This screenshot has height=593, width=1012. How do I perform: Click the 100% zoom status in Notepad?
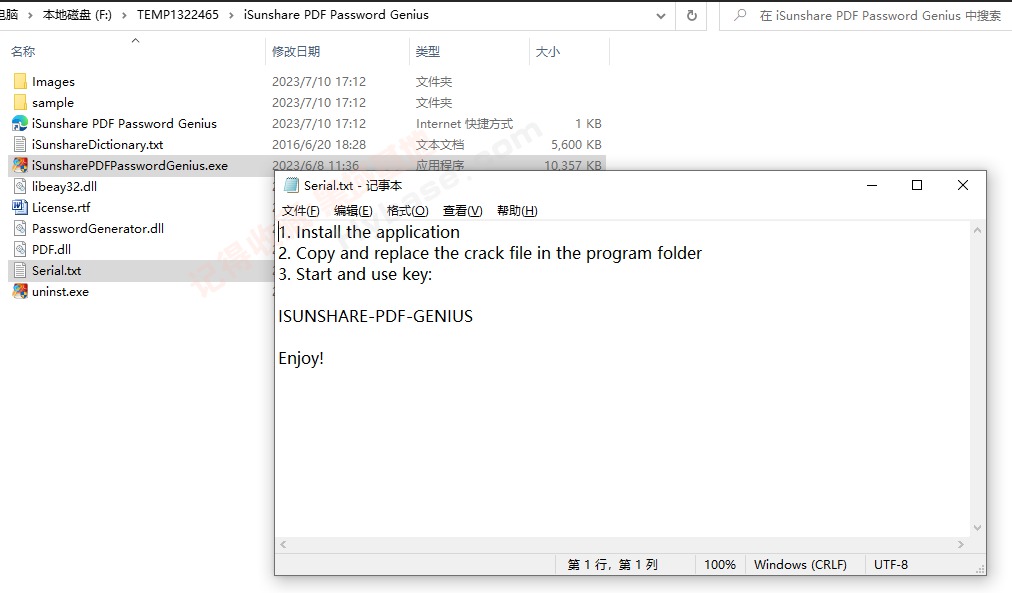[x=720, y=565]
